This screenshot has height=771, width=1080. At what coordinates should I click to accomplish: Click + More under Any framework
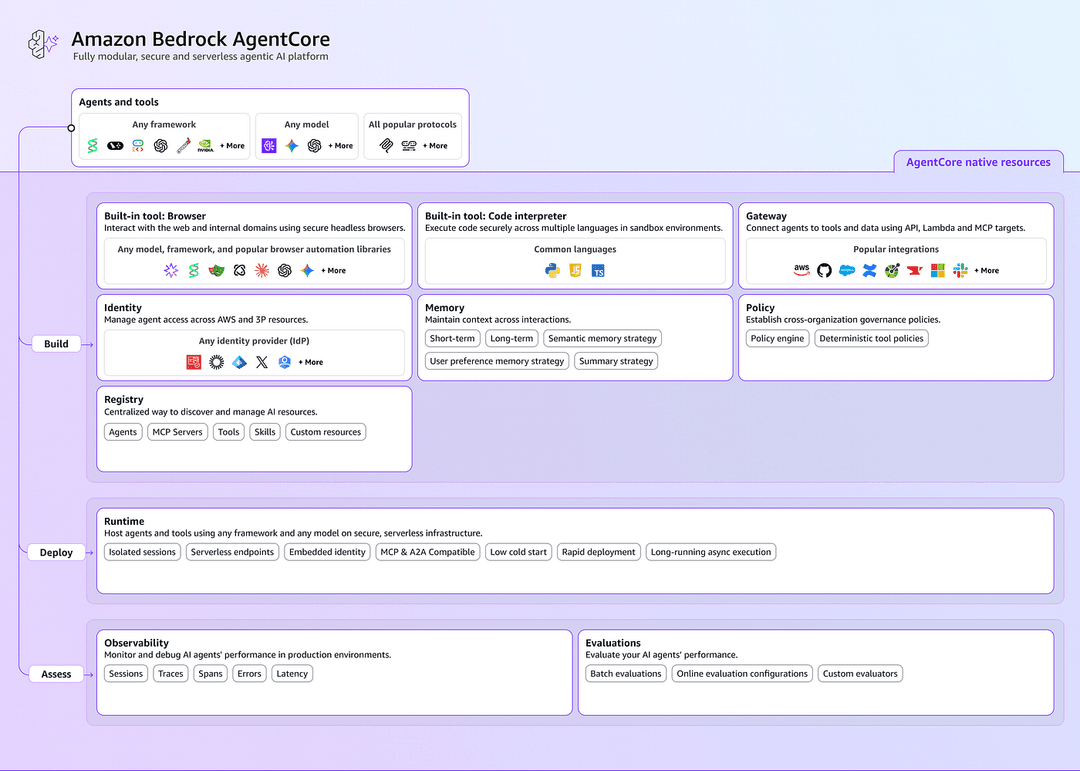[x=233, y=146]
